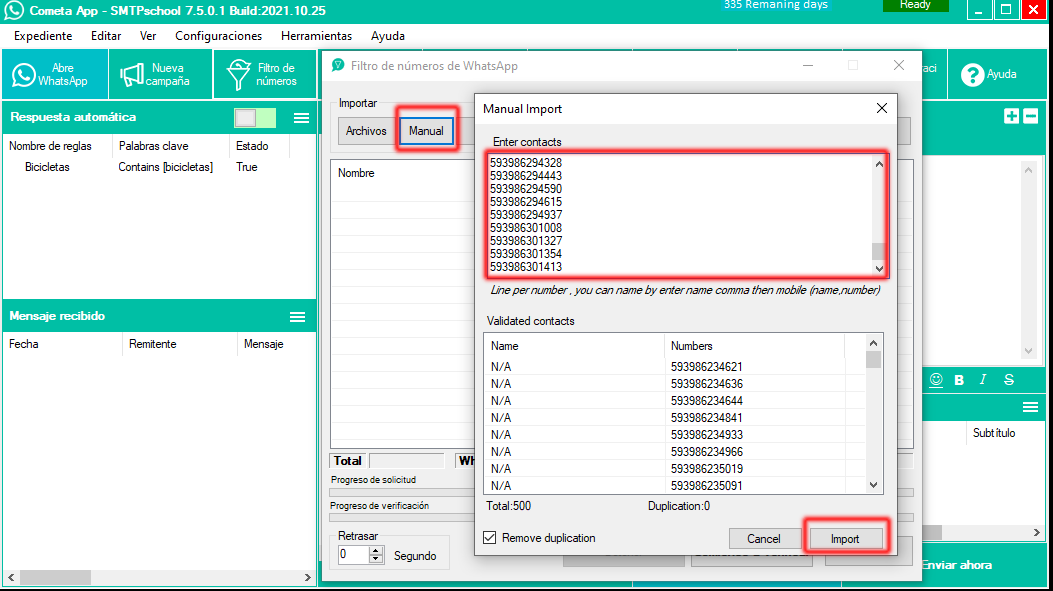Click the Nombre de reglas column header
This screenshot has width=1053, height=591.
[x=58, y=146]
